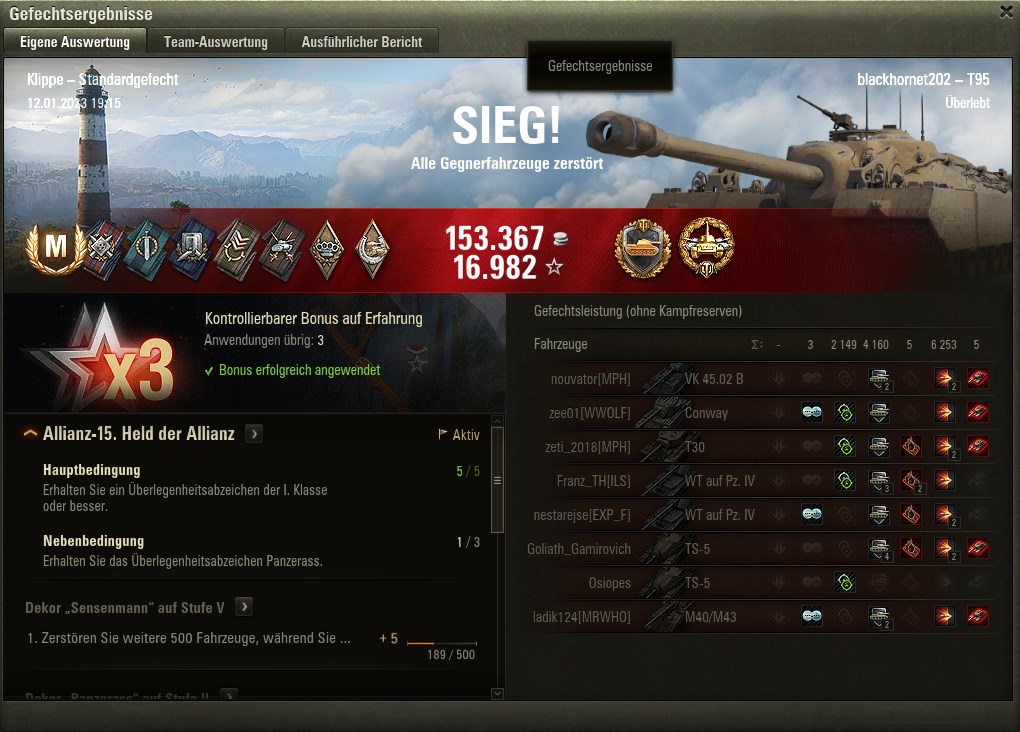Click the Mastery badge M medal icon
1020x732 pixels.
pos(55,247)
